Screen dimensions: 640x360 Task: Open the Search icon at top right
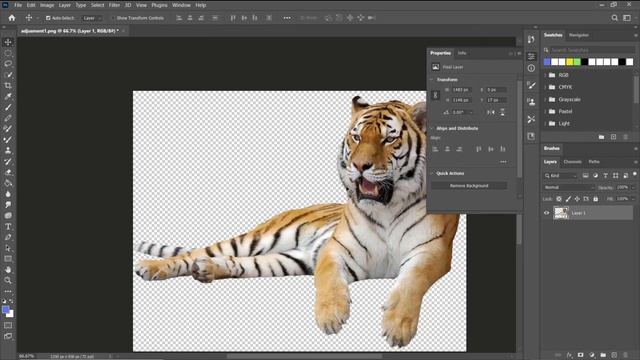pyautogui.click(x=615, y=18)
